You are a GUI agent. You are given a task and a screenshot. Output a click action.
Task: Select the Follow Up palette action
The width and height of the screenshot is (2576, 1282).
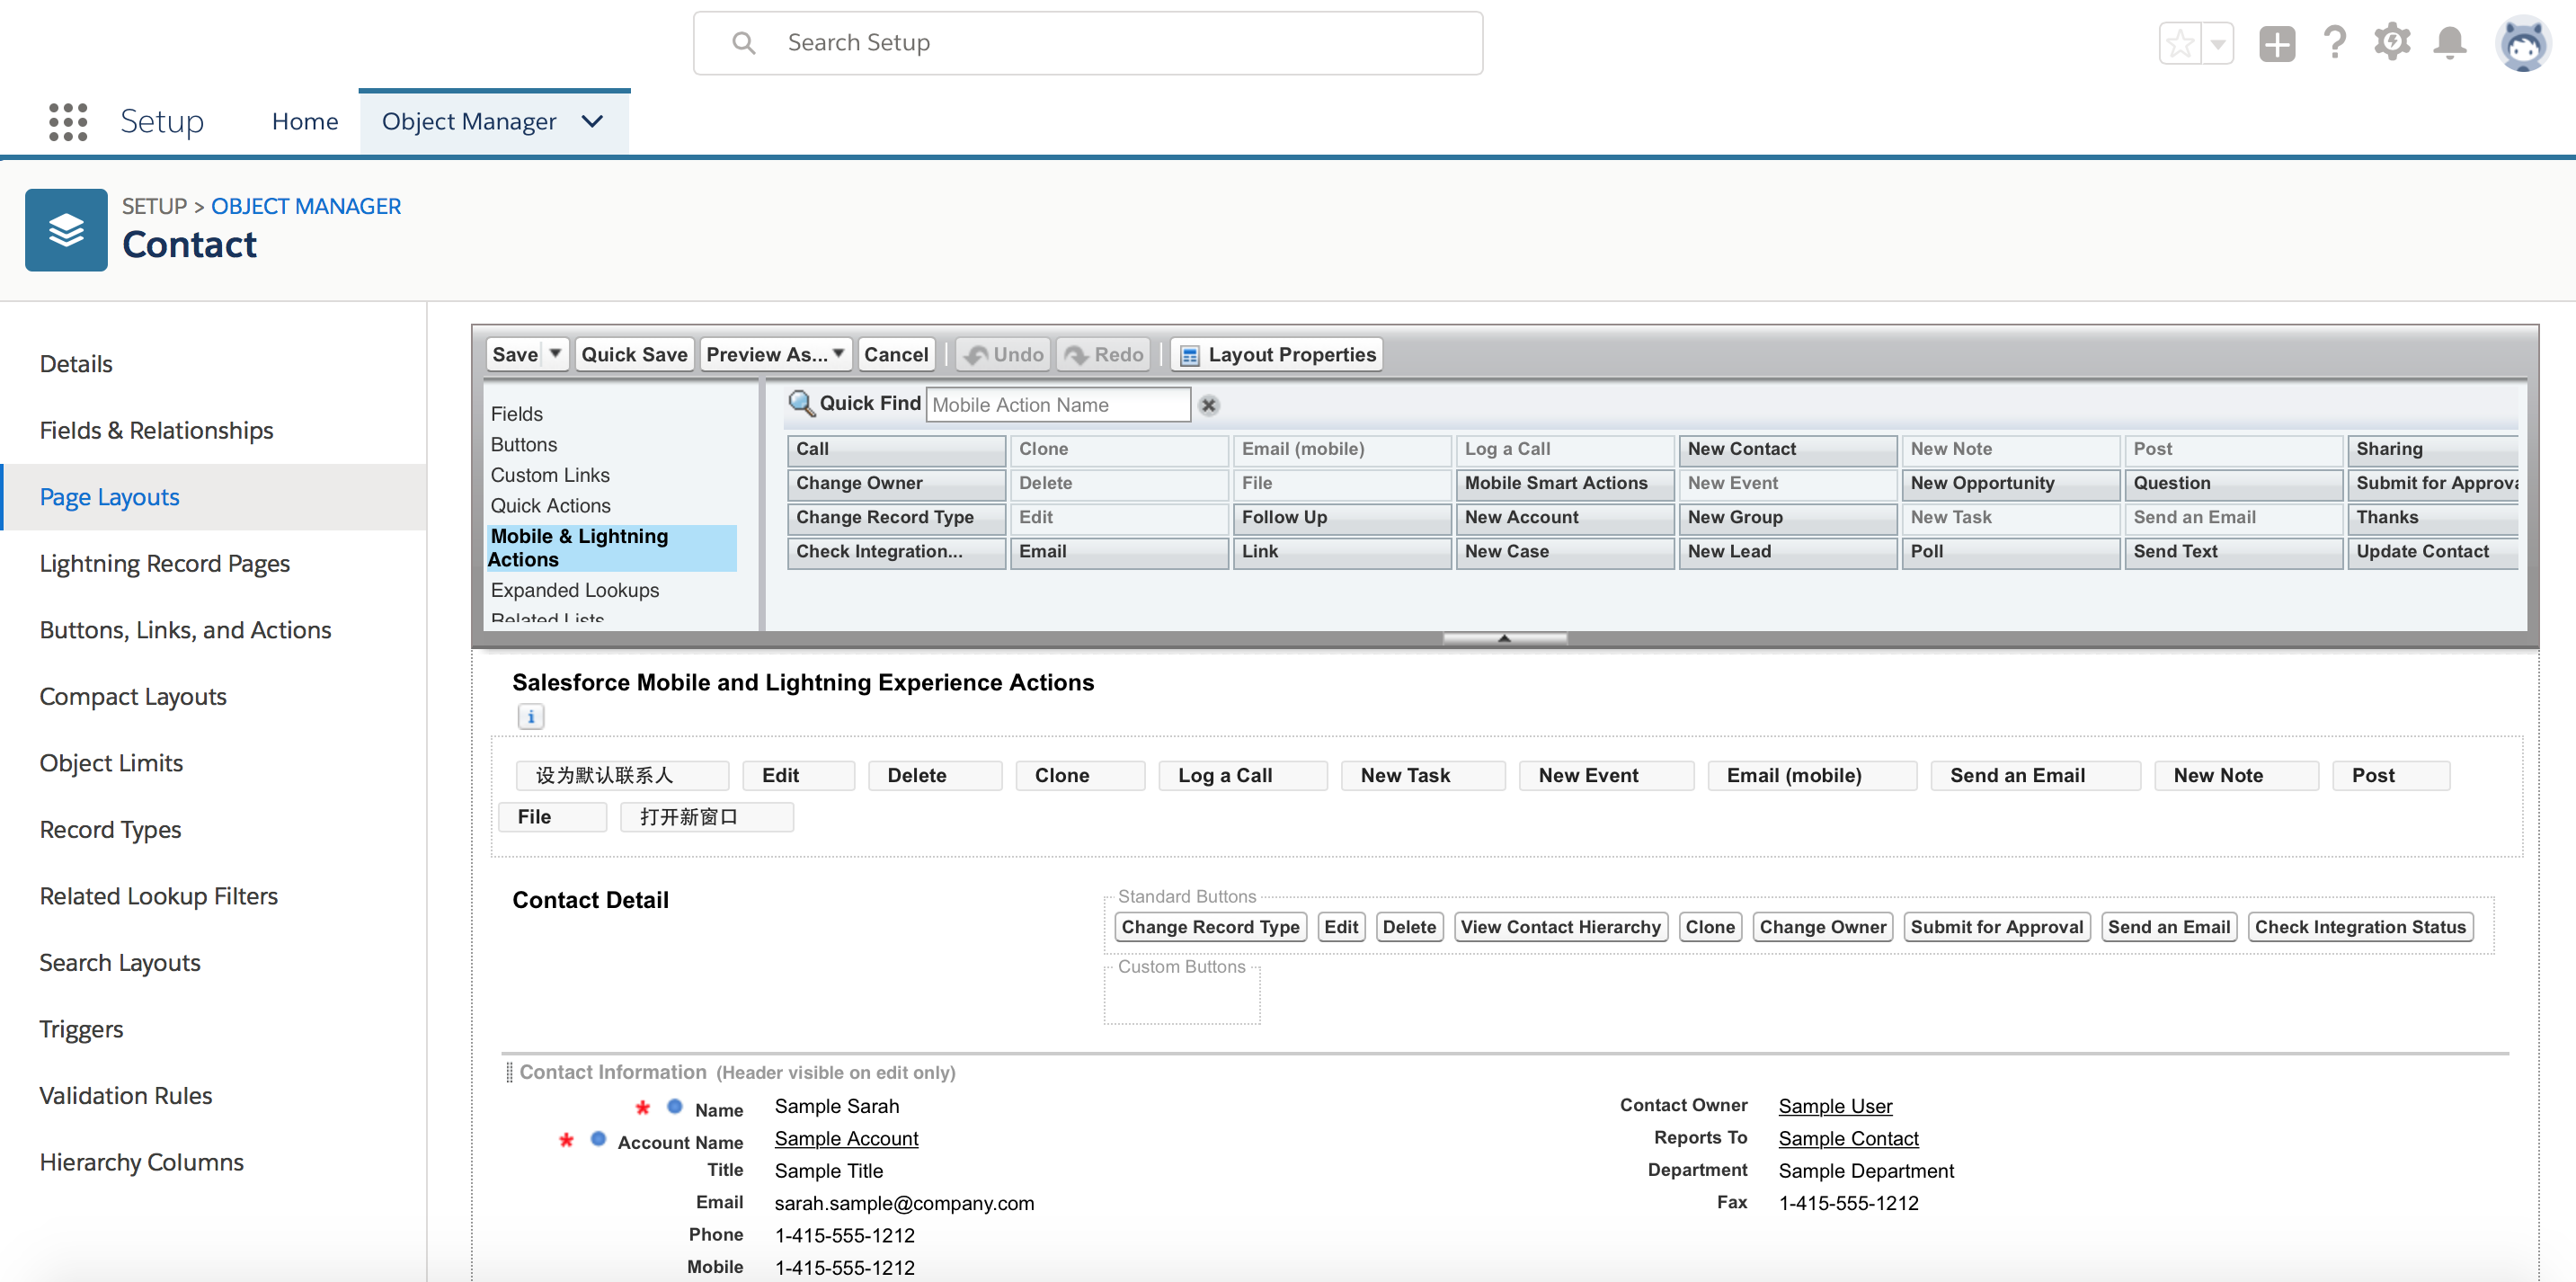[1342, 517]
